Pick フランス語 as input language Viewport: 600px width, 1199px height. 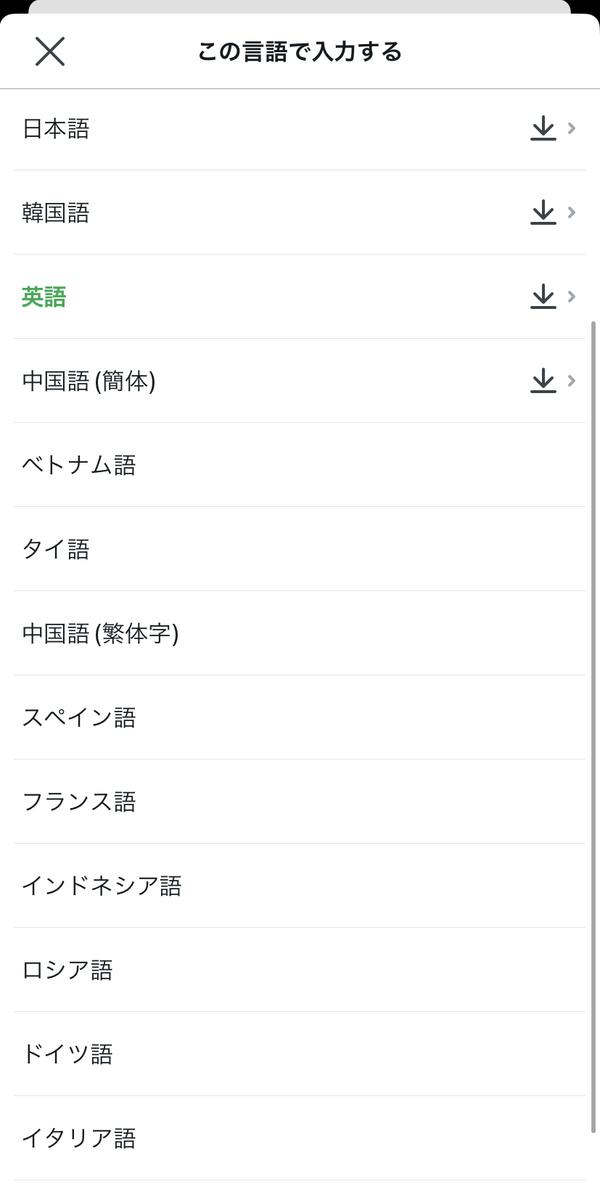click(300, 801)
